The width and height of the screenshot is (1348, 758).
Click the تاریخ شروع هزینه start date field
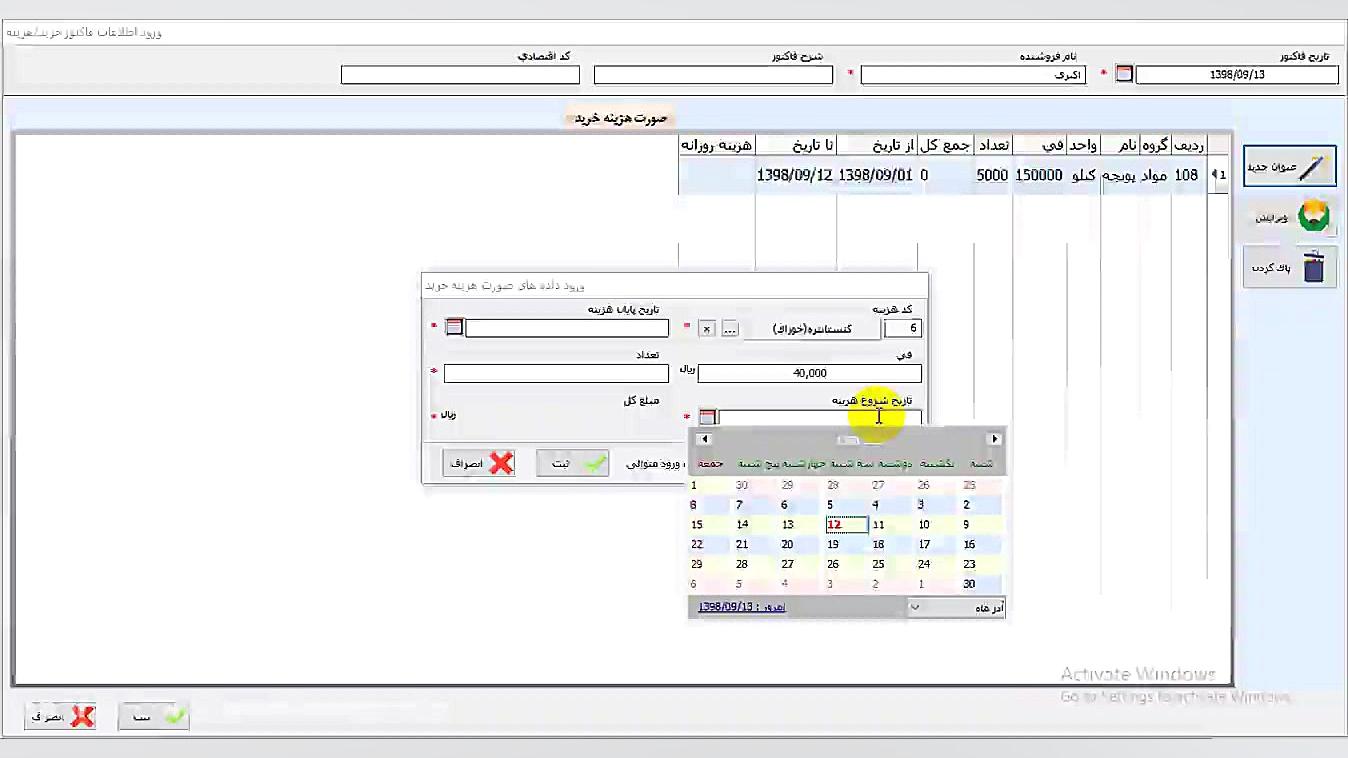(820, 417)
